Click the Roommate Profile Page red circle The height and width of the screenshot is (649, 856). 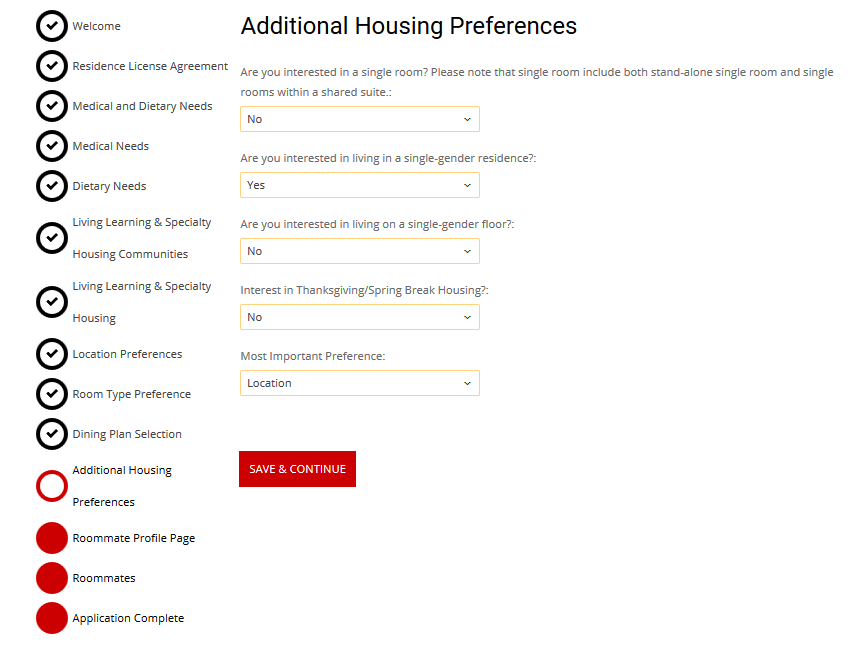click(x=52, y=538)
